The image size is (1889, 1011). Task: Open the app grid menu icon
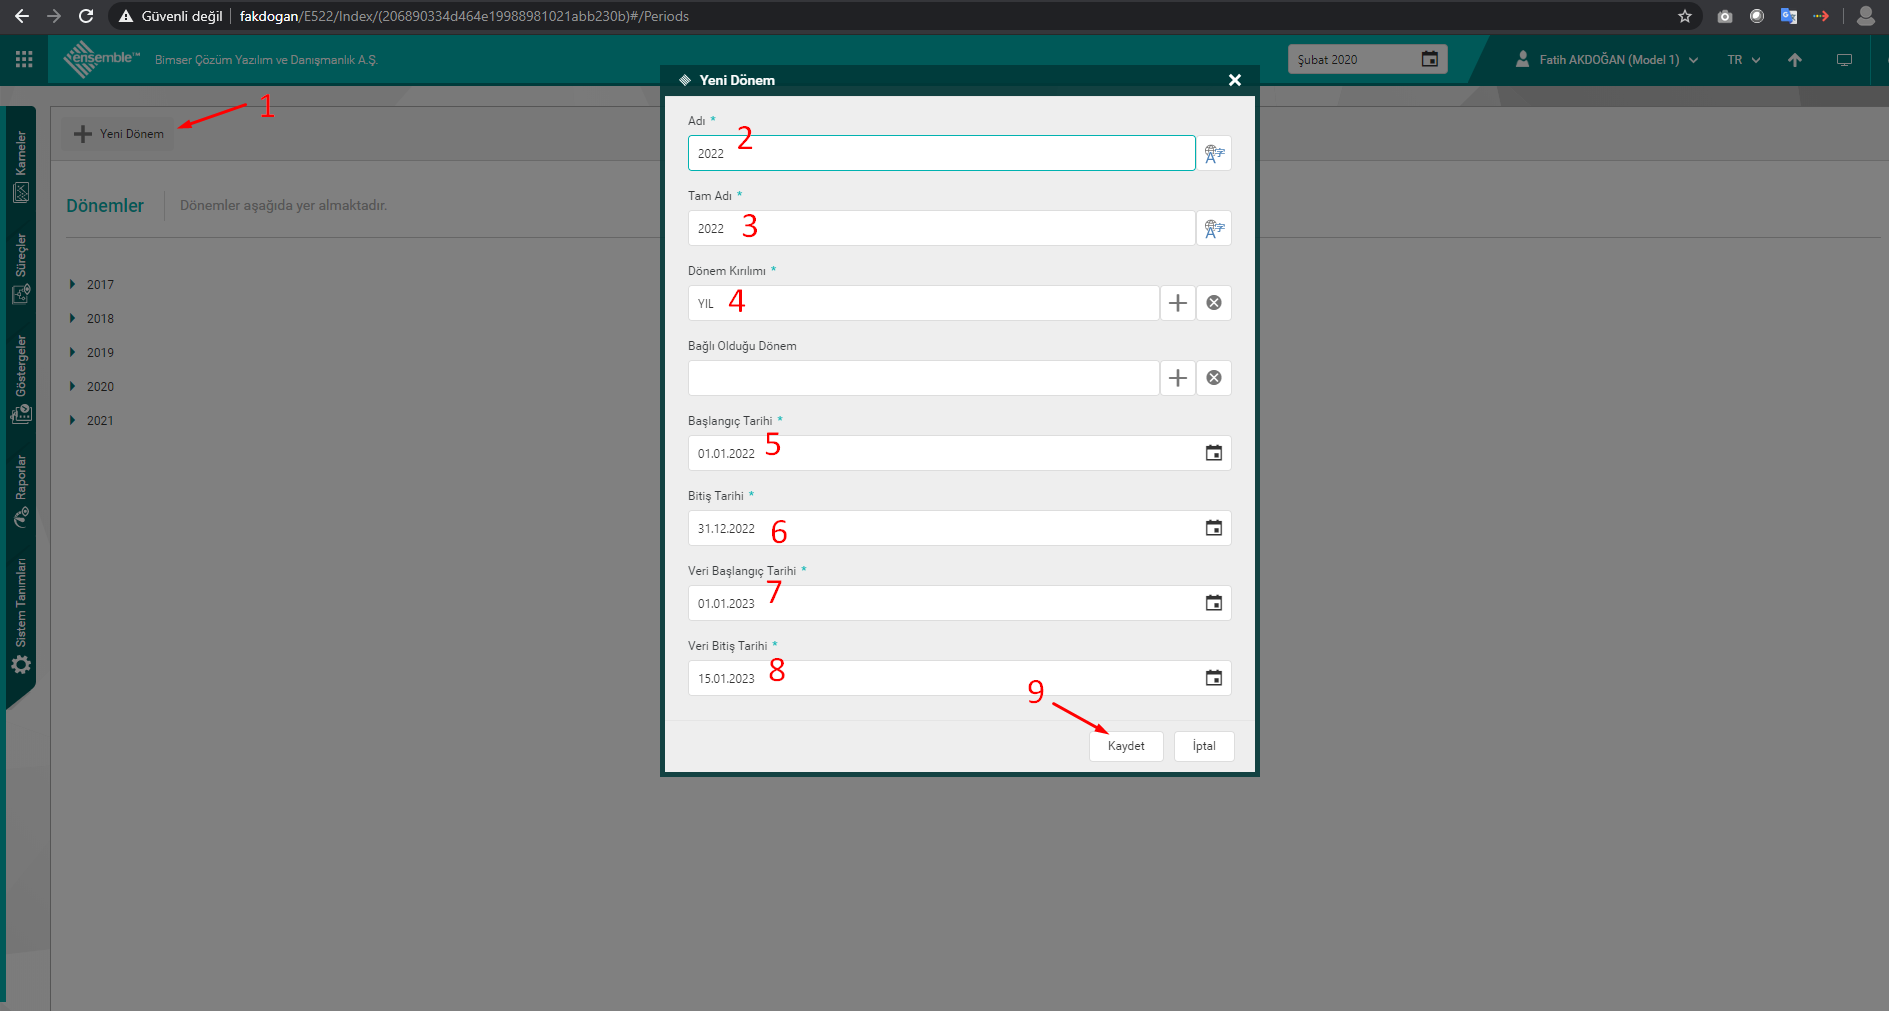(24, 59)
